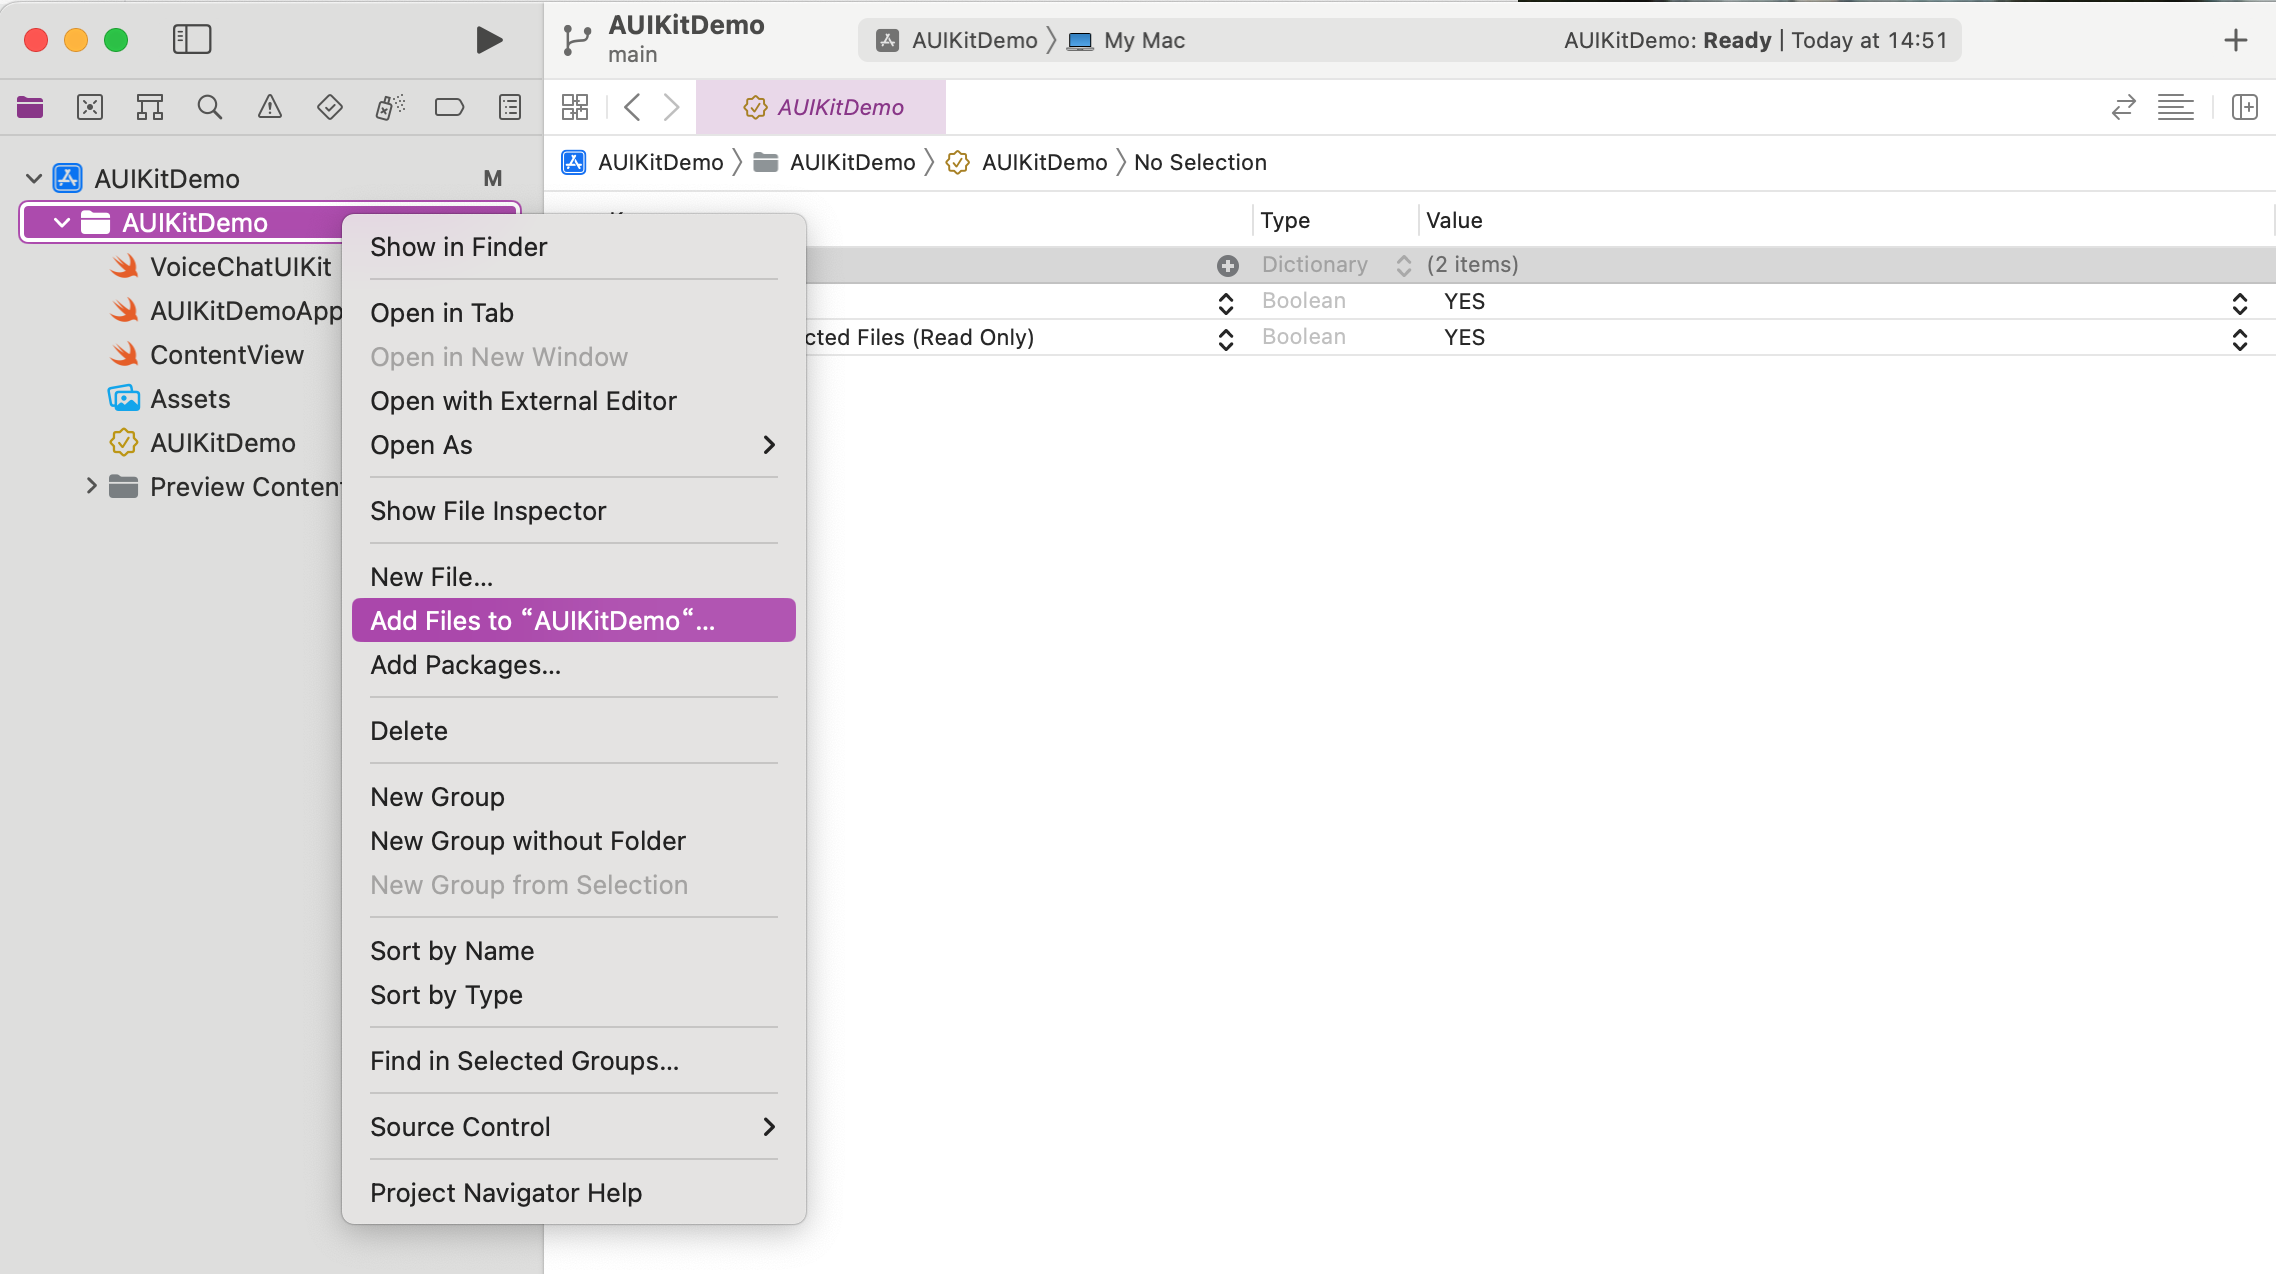Open the Dictionary type popup
The height and width of the screenshot is (1274, 2276).
1404,265
